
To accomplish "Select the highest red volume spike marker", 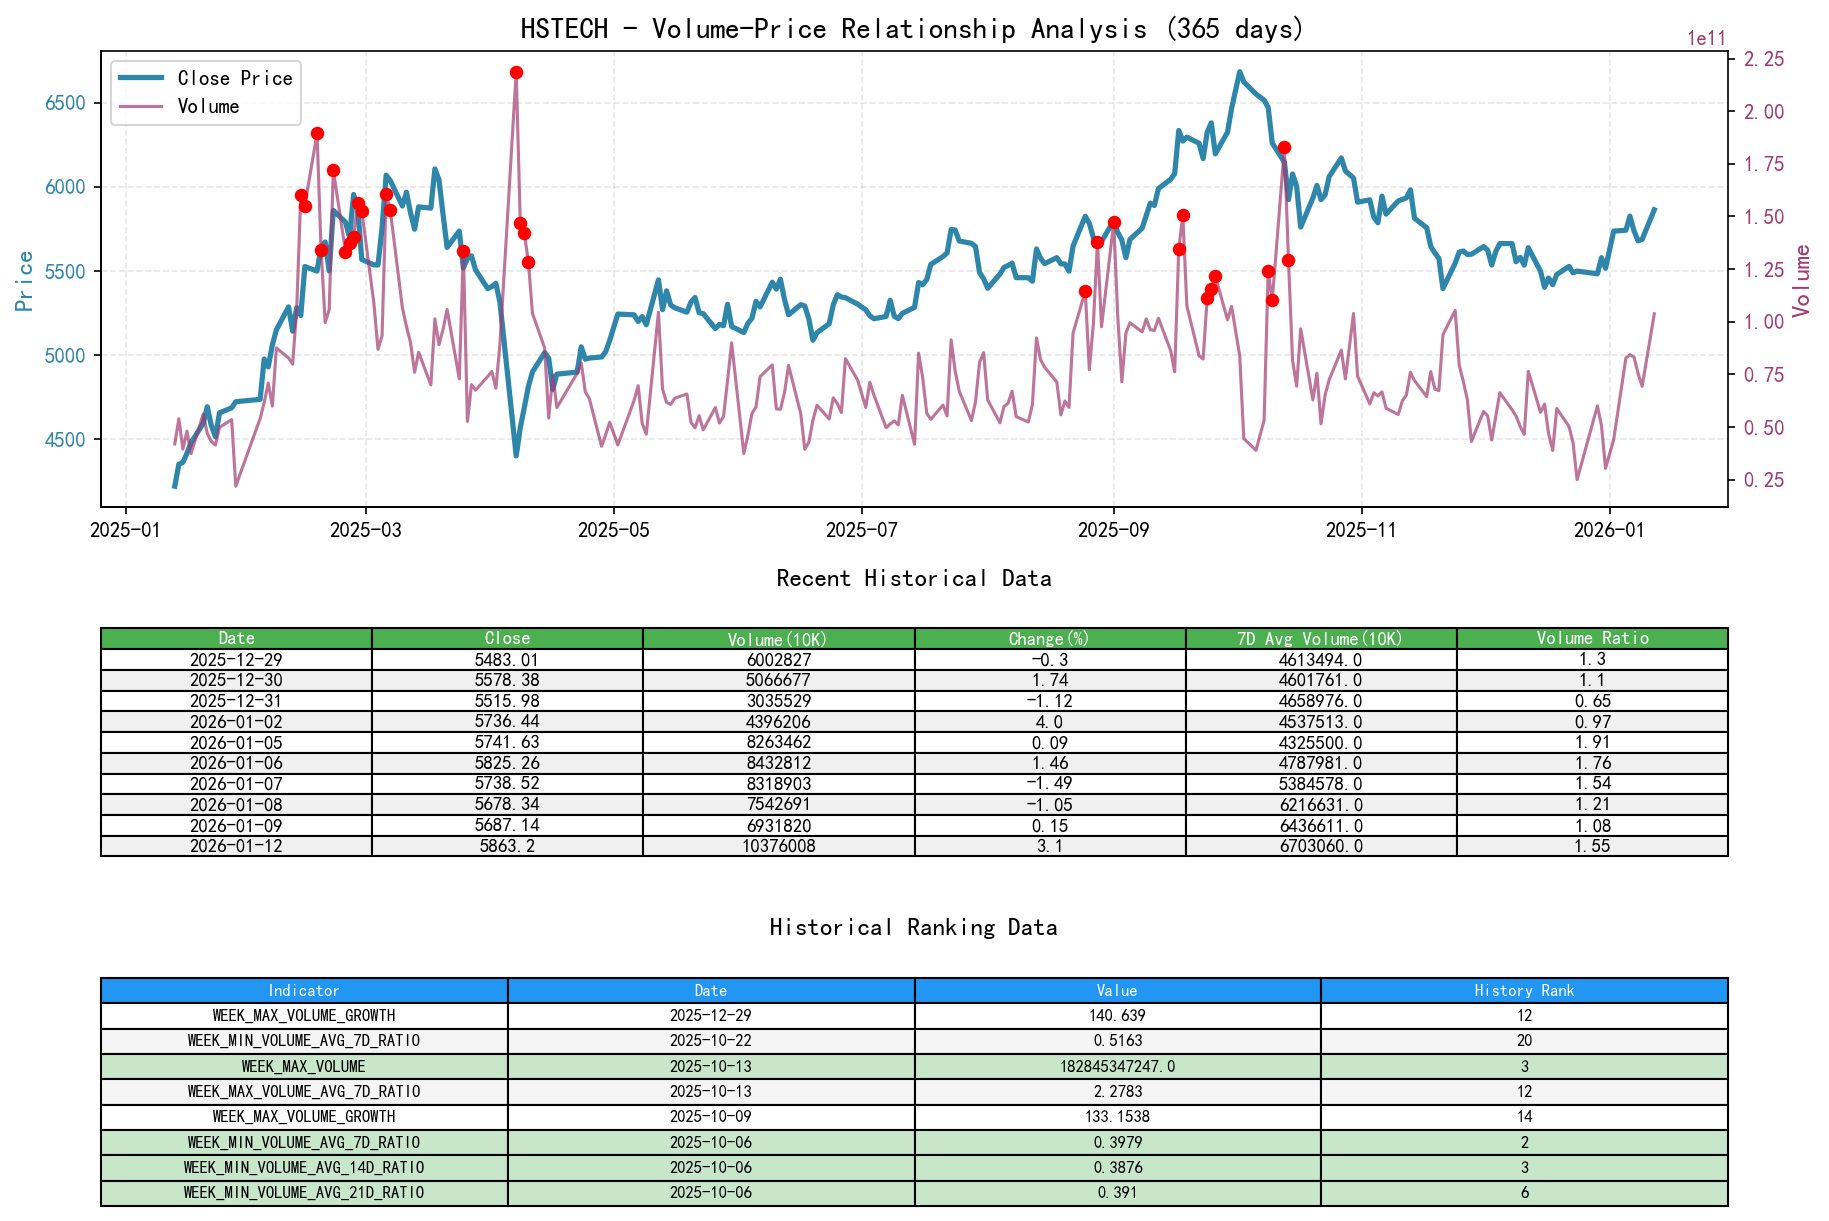I will coord(517,71).
